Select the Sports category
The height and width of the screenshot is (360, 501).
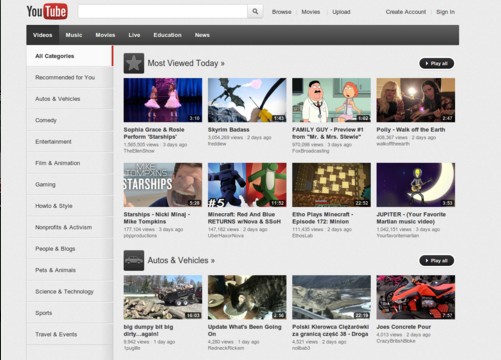point(70,313)
